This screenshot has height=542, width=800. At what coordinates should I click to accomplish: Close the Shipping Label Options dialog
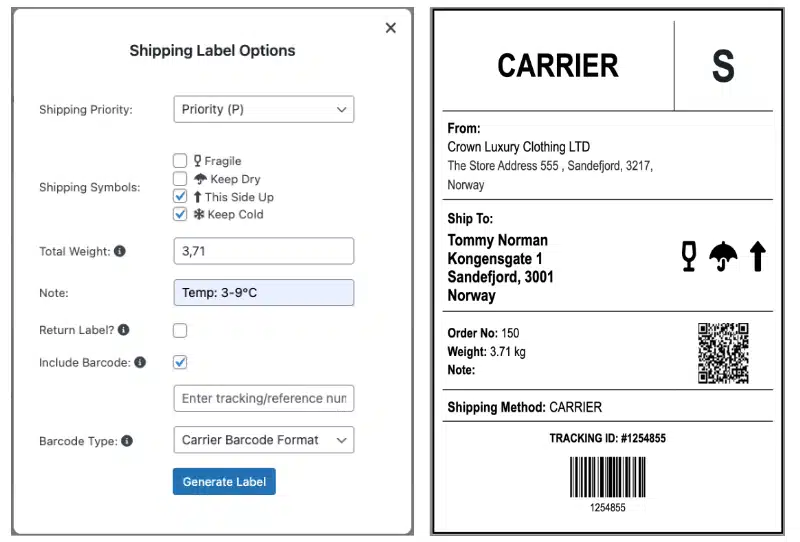tap(391, 28)
